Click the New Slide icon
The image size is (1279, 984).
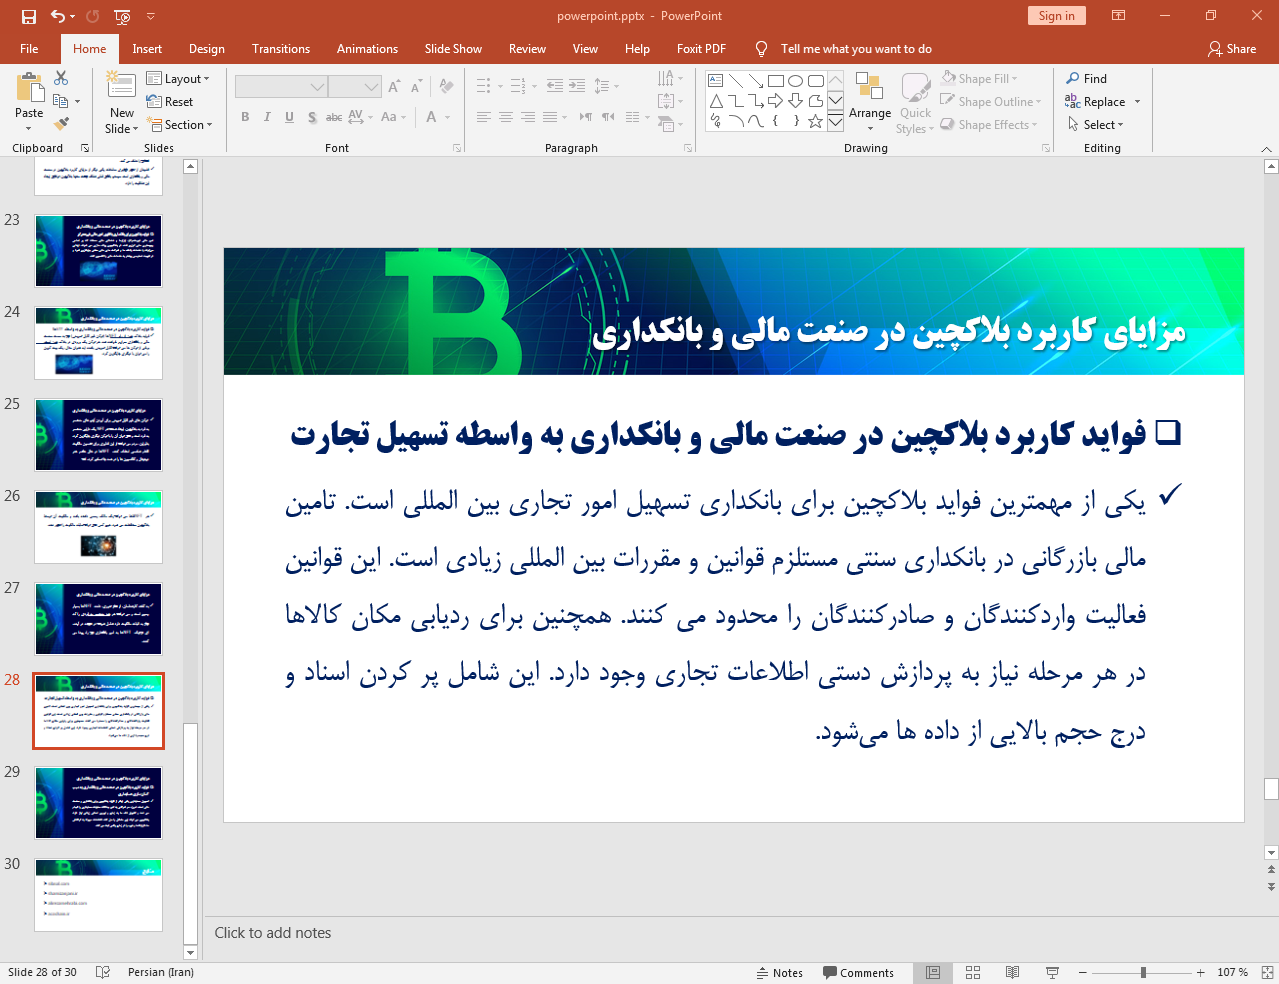pyautogui.click(x=121, y=86)
